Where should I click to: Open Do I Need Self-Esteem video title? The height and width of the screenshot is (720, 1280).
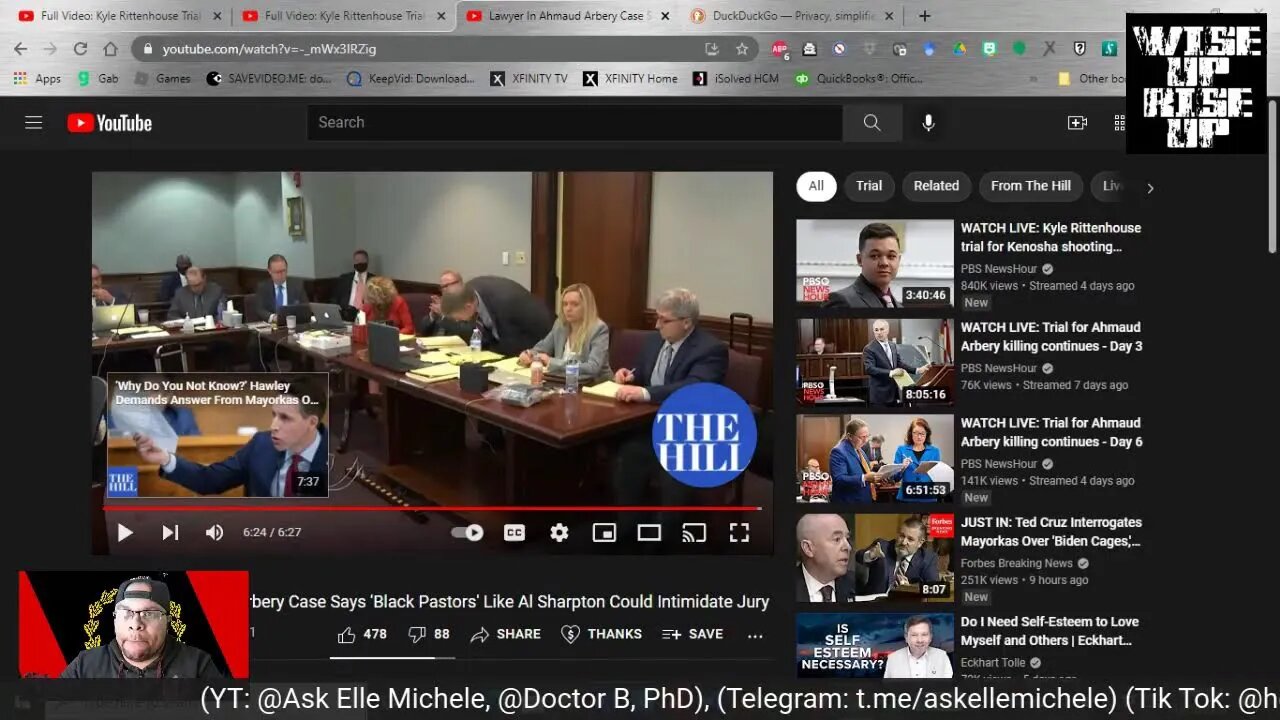1050,631
